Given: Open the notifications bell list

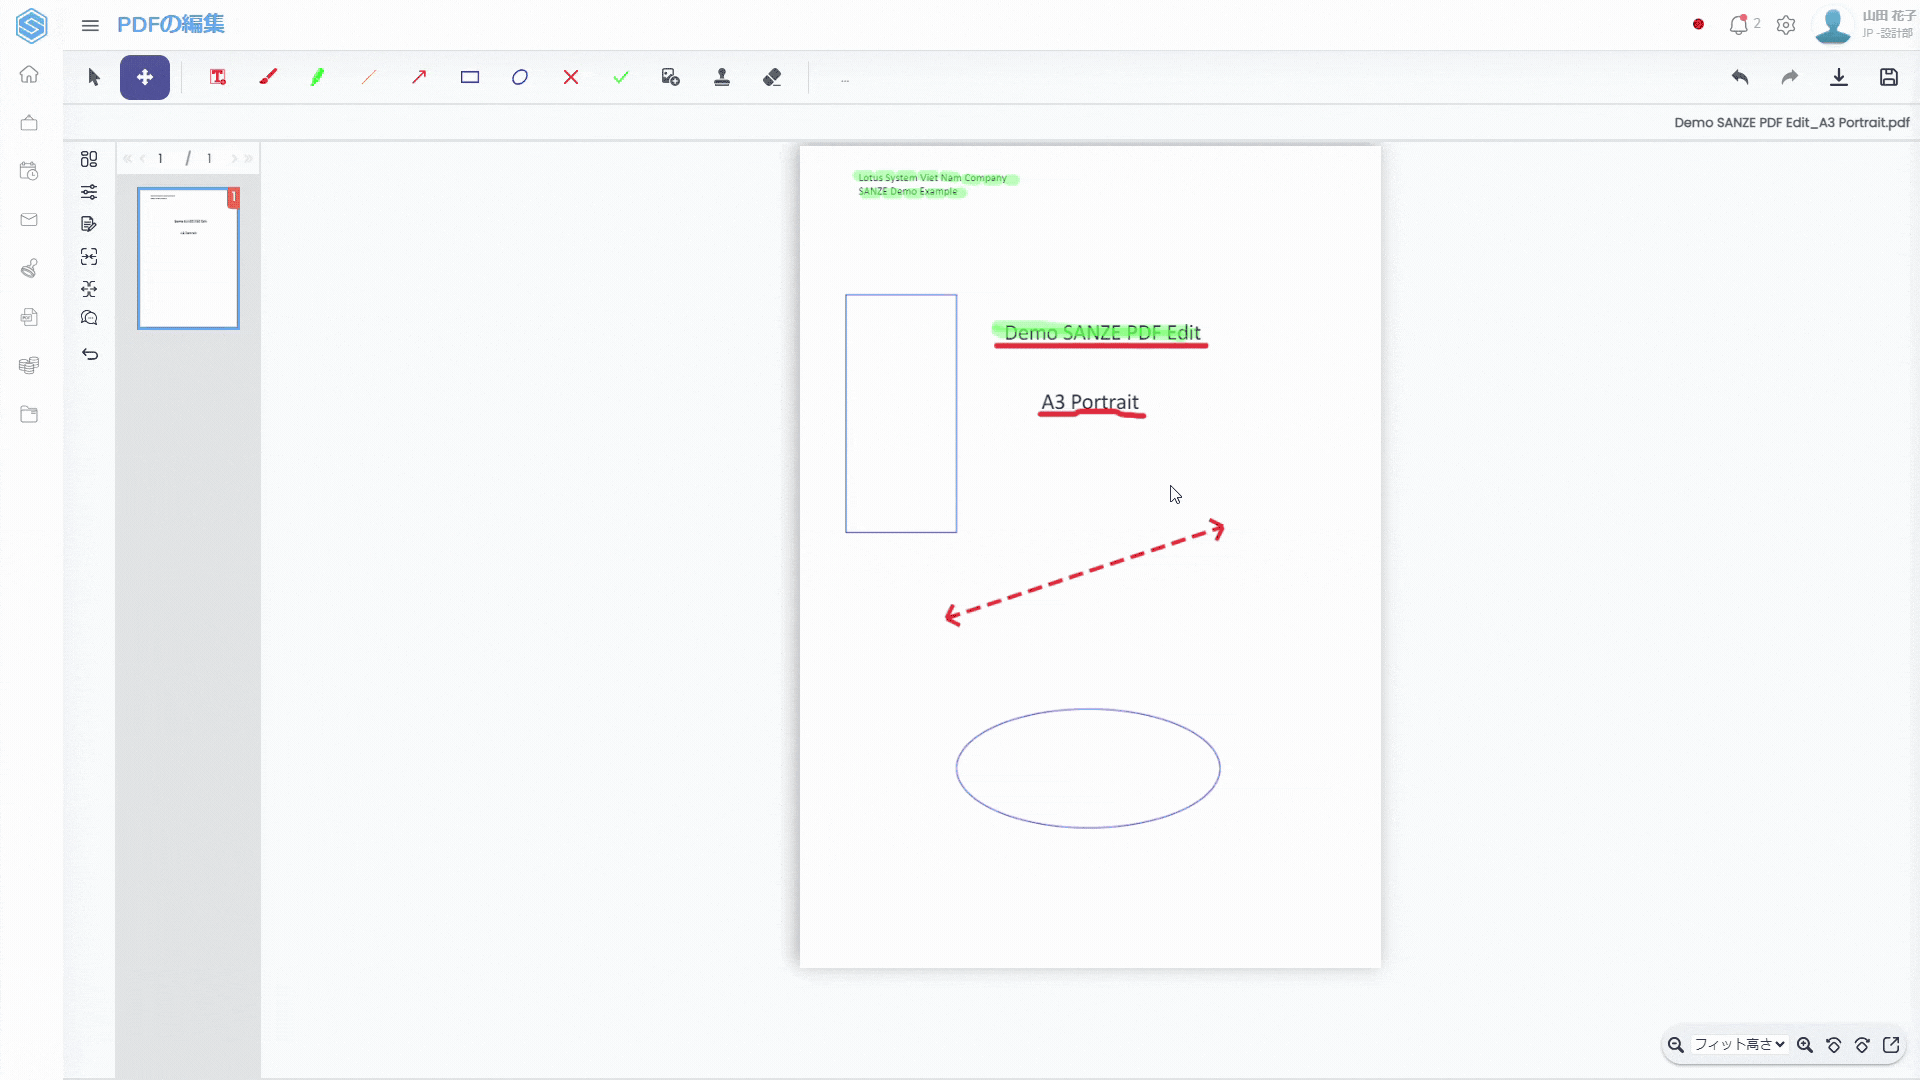Looking at the screenshot, I should pos(1739,25).
